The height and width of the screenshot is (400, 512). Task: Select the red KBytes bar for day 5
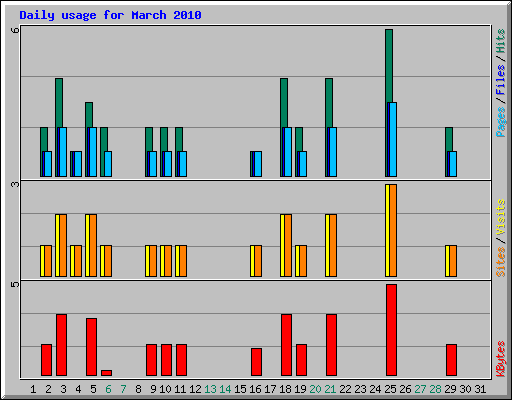click(91, 347)
